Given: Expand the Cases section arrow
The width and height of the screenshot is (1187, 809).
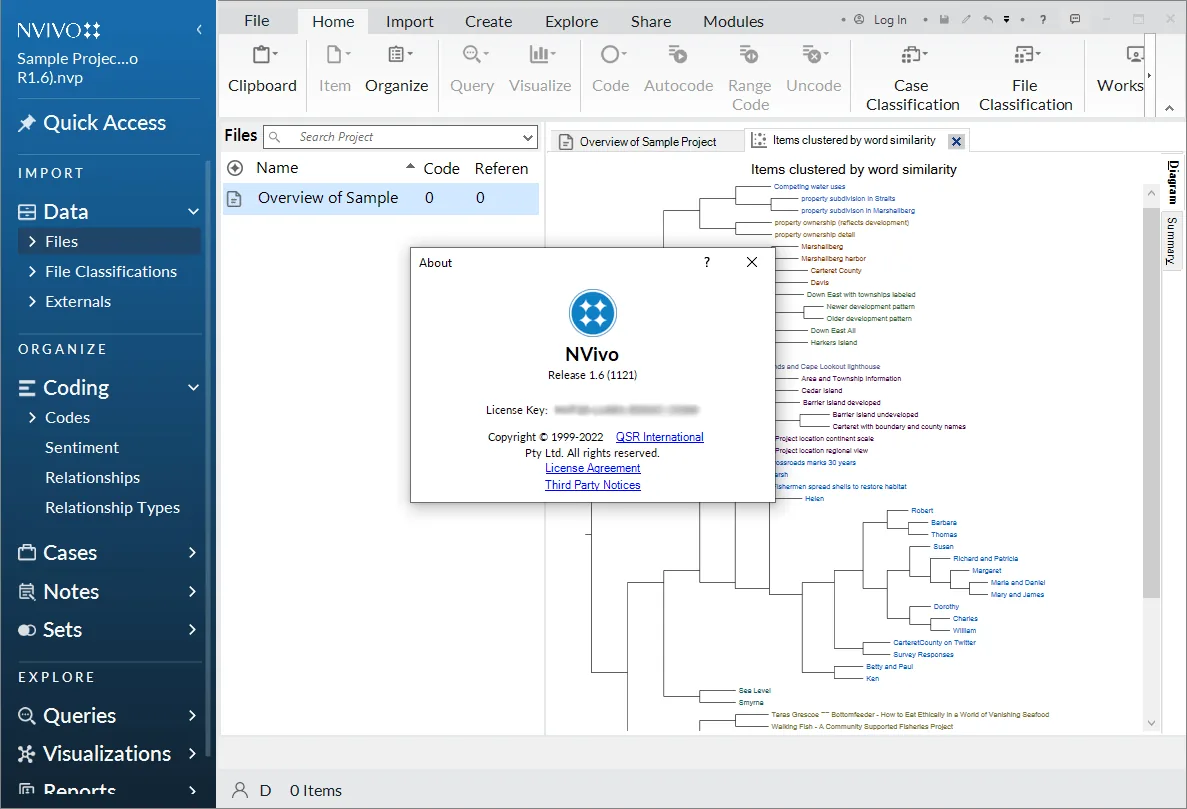Looking at the screenshot, I should pos(192,552).
